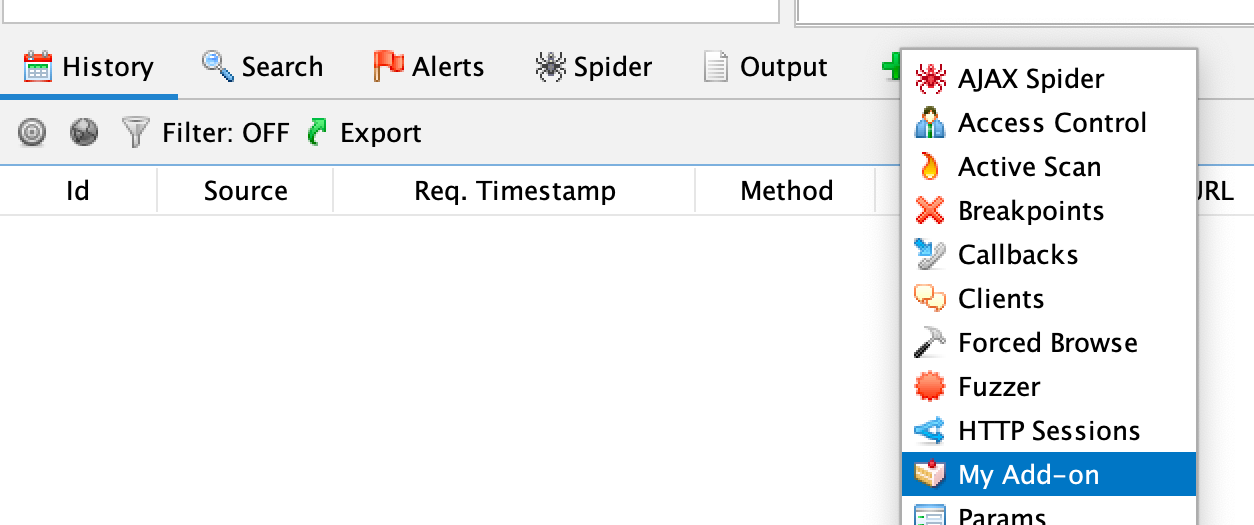Screen dimensions: 1254x525
Task: Select the AJAX Spider red spider icon
Action: (x=930, y=79)
